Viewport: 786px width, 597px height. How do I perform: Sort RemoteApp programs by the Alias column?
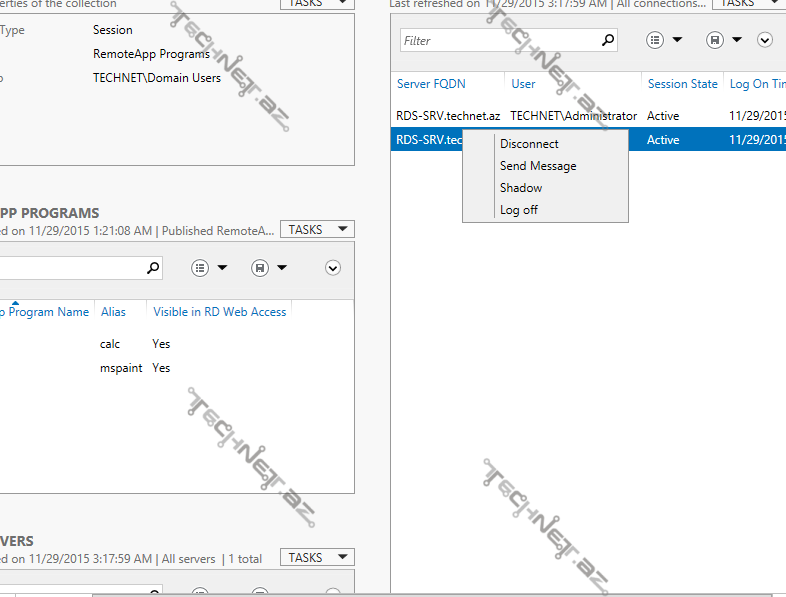114,312
